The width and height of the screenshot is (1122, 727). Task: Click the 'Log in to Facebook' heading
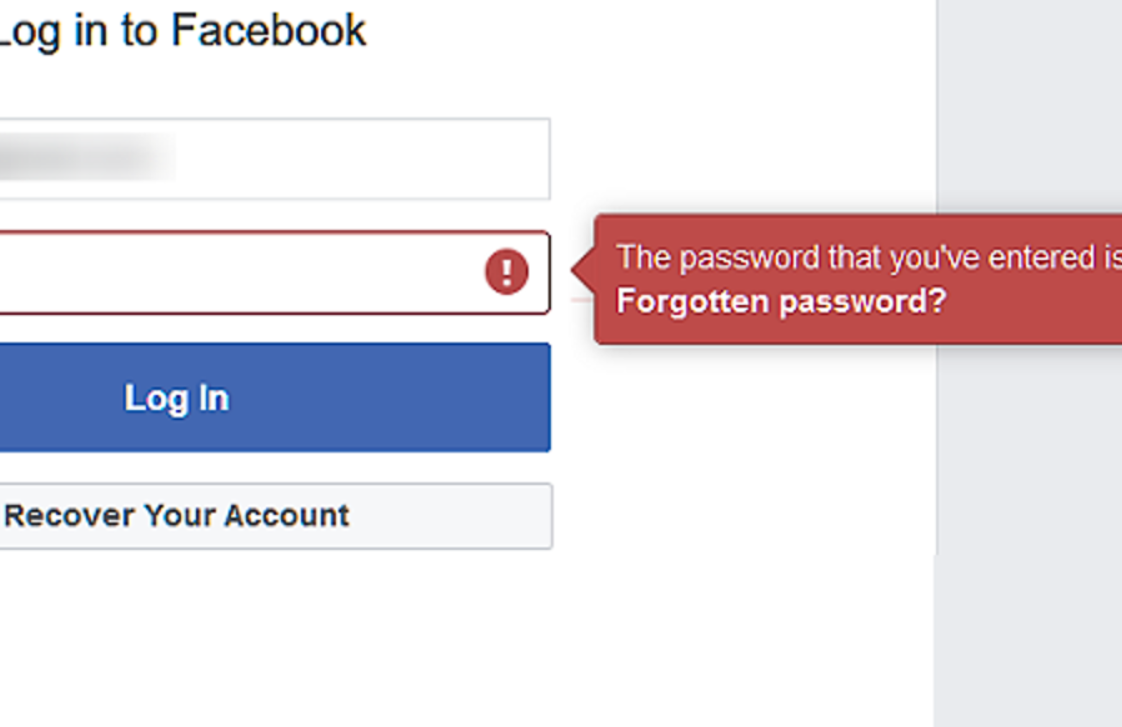tap(182, 31)
